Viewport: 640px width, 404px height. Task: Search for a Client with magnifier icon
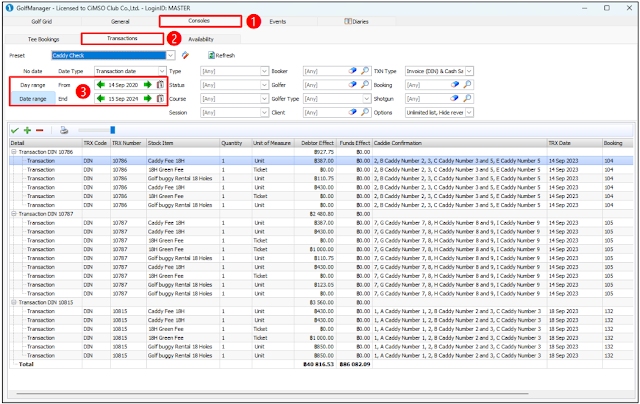[365, 112]
